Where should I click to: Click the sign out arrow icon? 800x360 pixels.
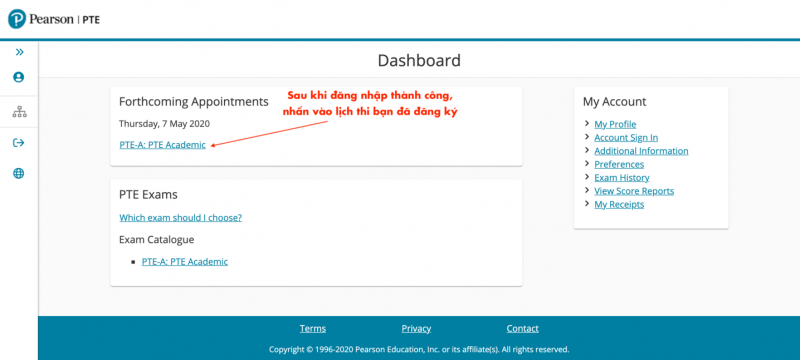pos(19,143)
